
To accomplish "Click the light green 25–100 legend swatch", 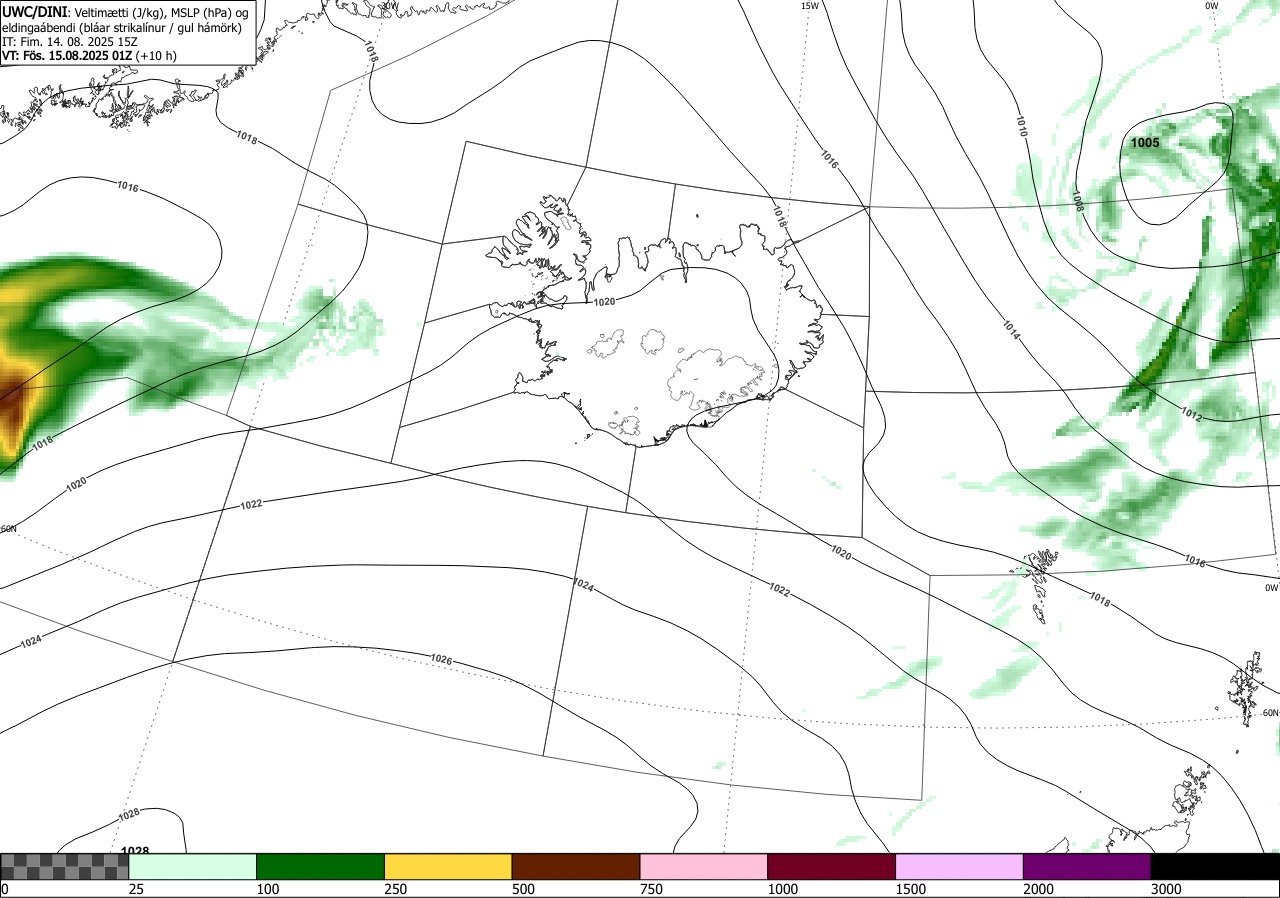I will pos(192,866).
